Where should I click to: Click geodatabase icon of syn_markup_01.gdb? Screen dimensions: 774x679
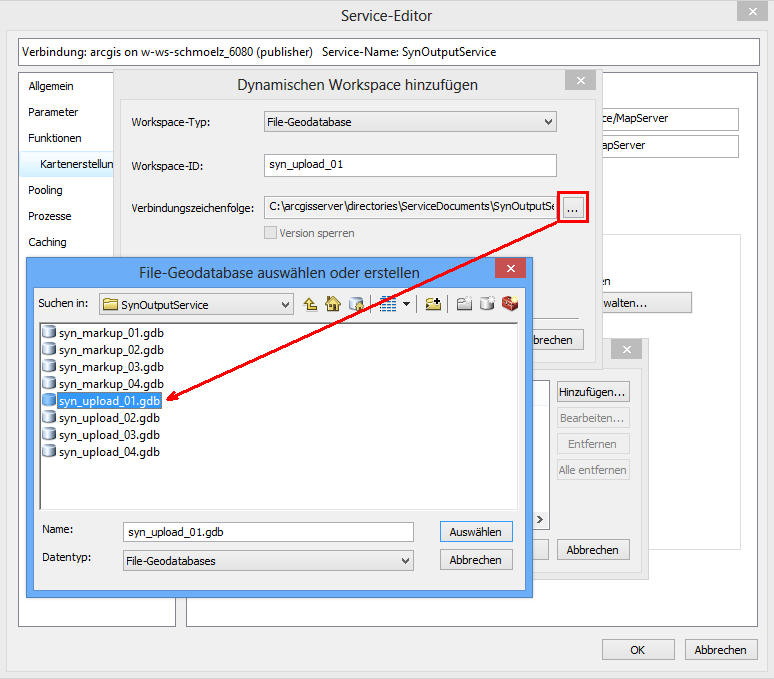tap(49, 332)
